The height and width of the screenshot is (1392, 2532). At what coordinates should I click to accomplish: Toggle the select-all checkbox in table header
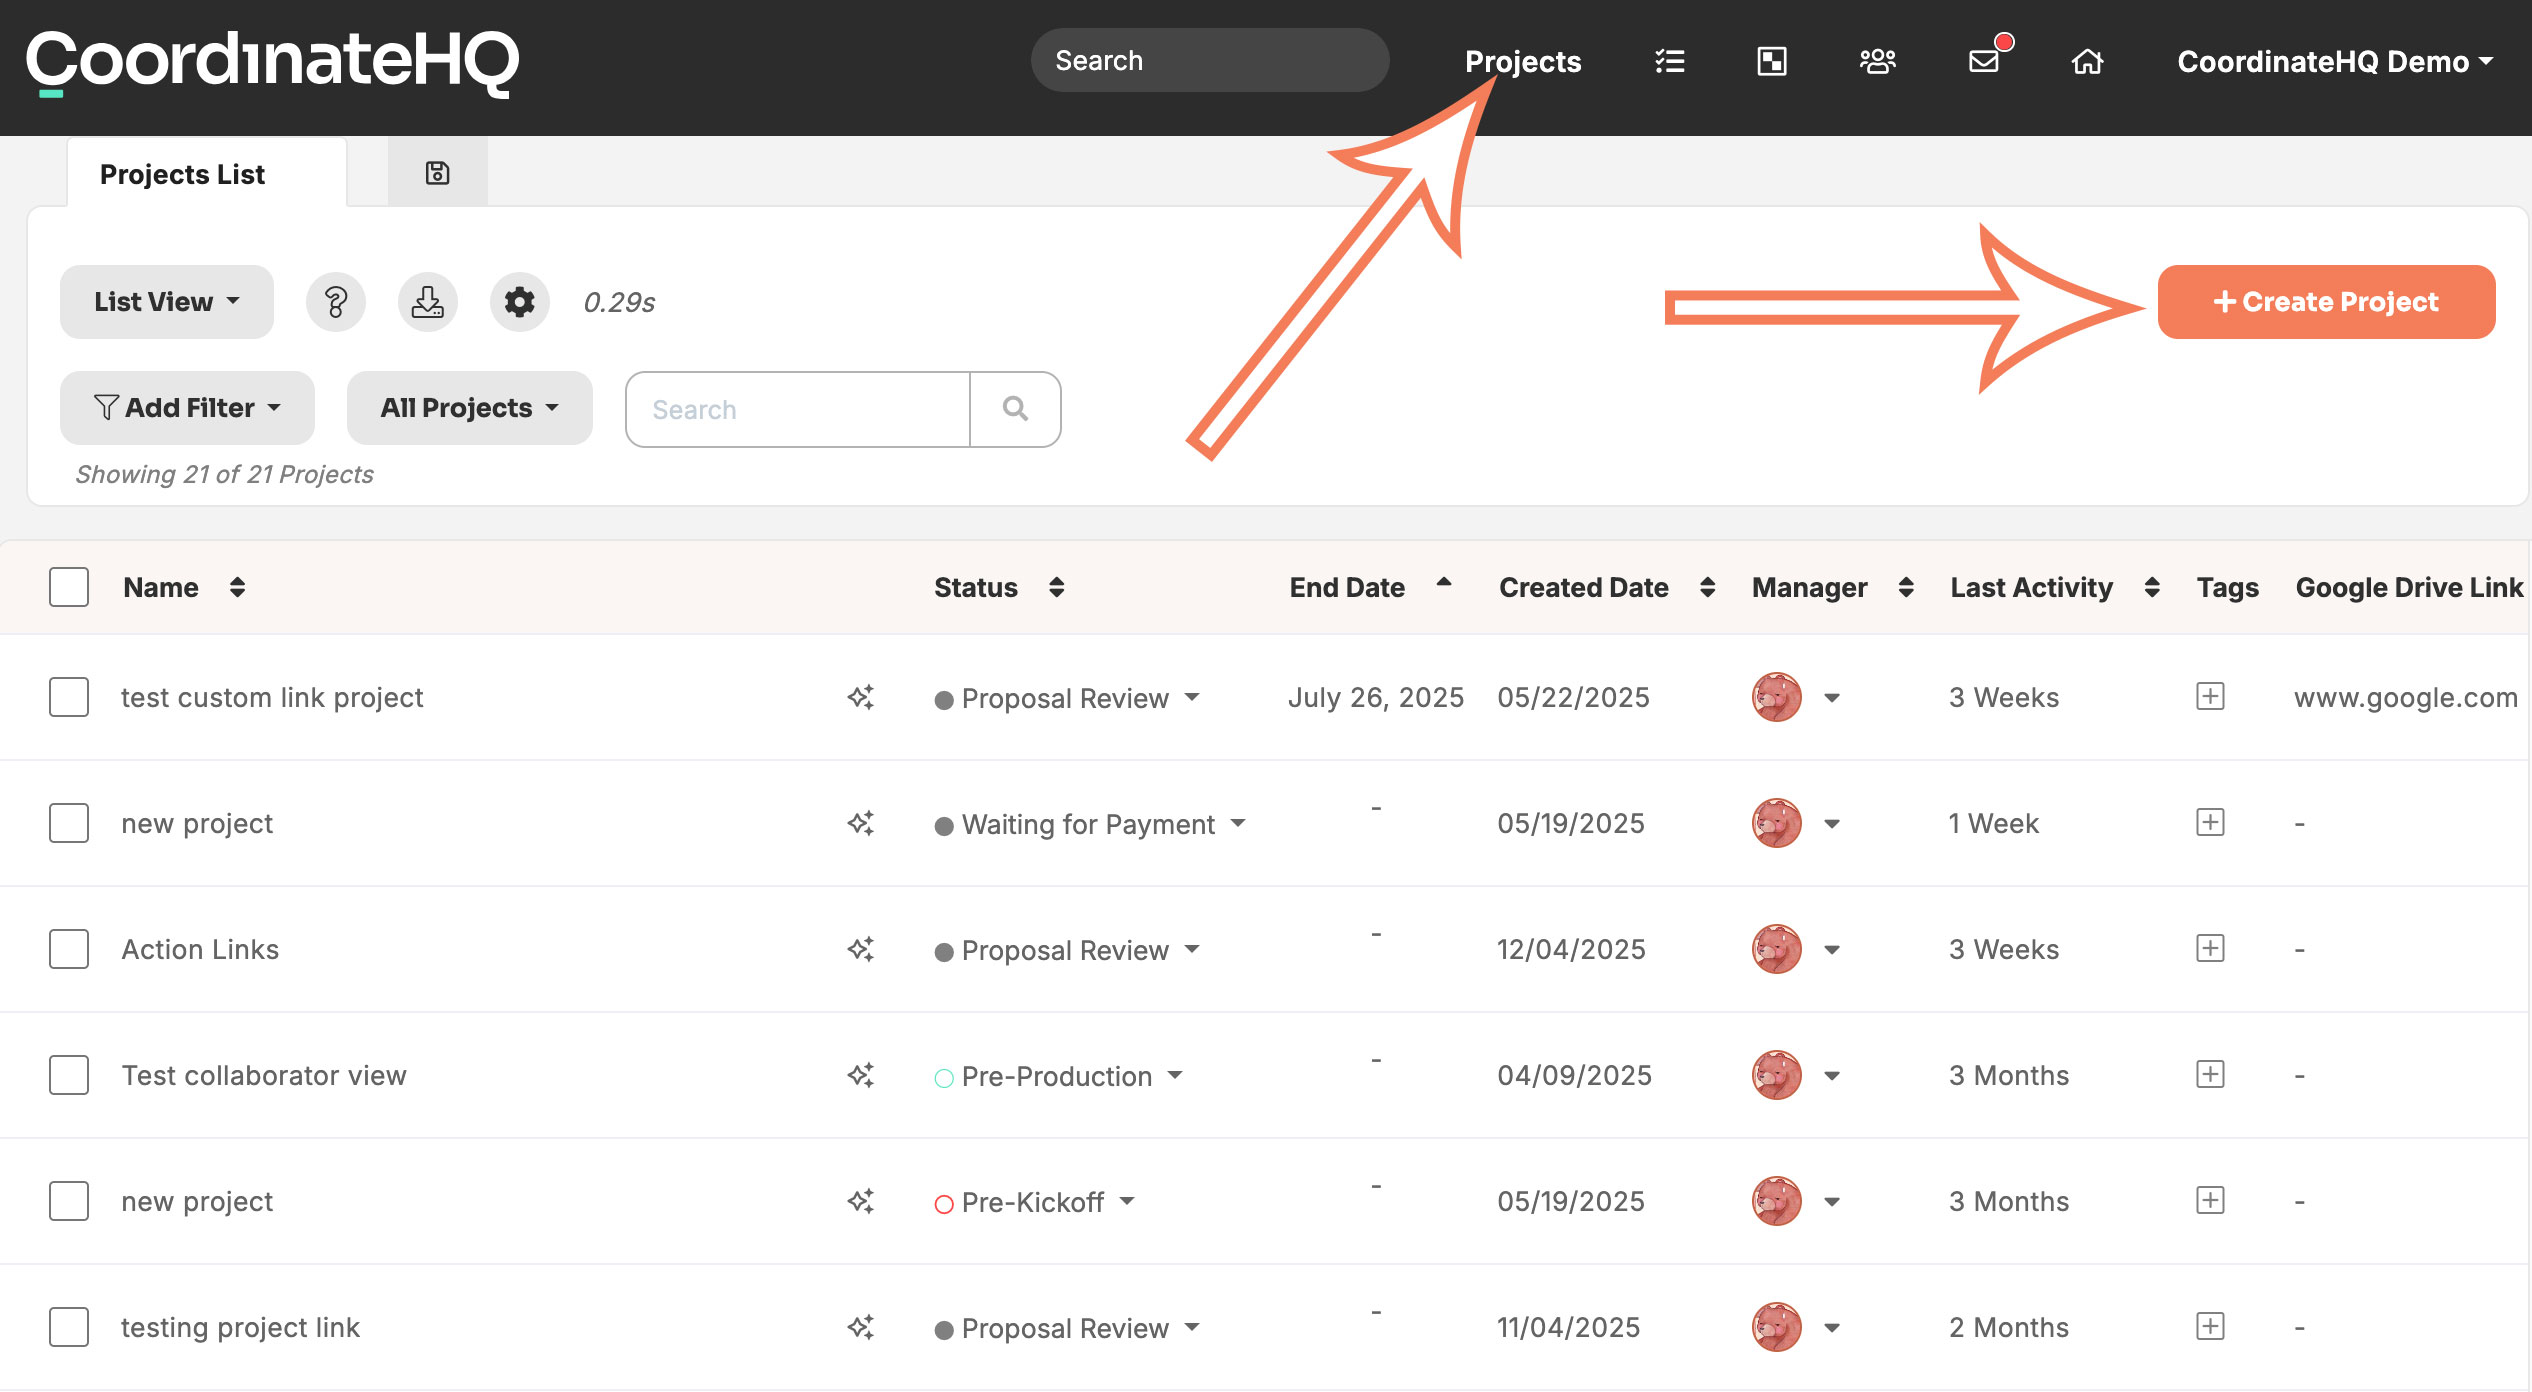click(x=69, y=587)
